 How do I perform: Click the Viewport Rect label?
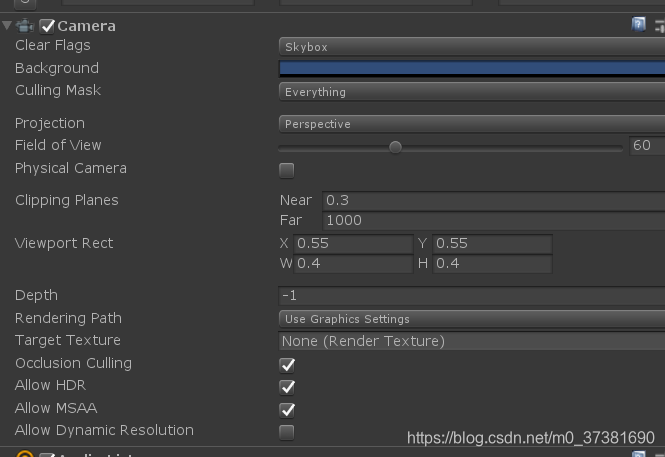64,243
